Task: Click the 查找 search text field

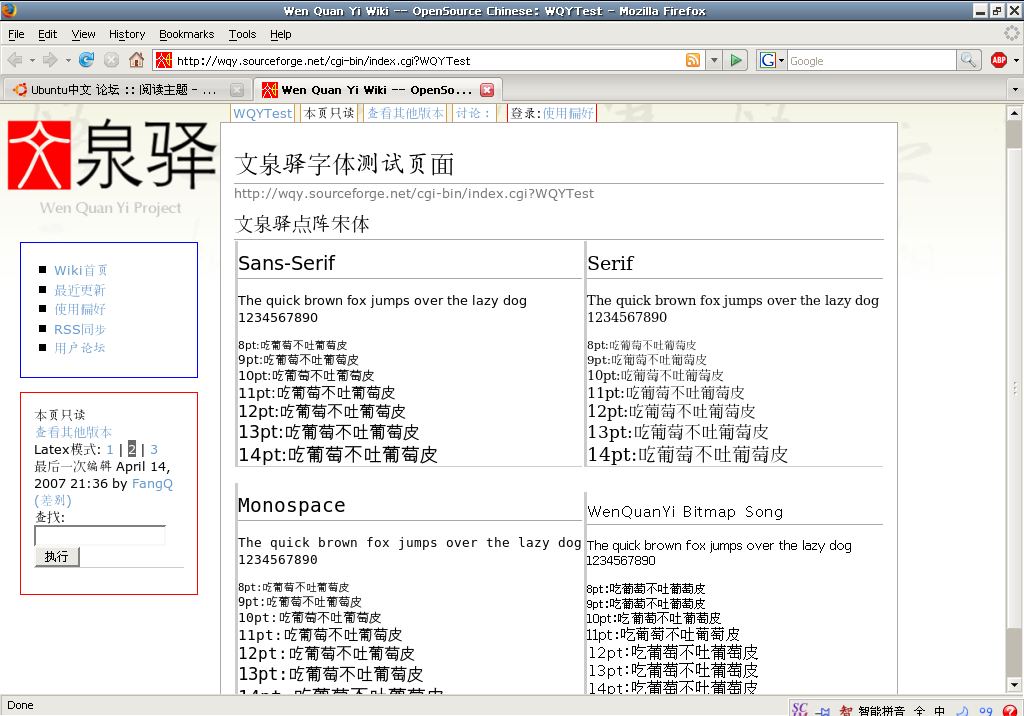Action: pos(100,536)
